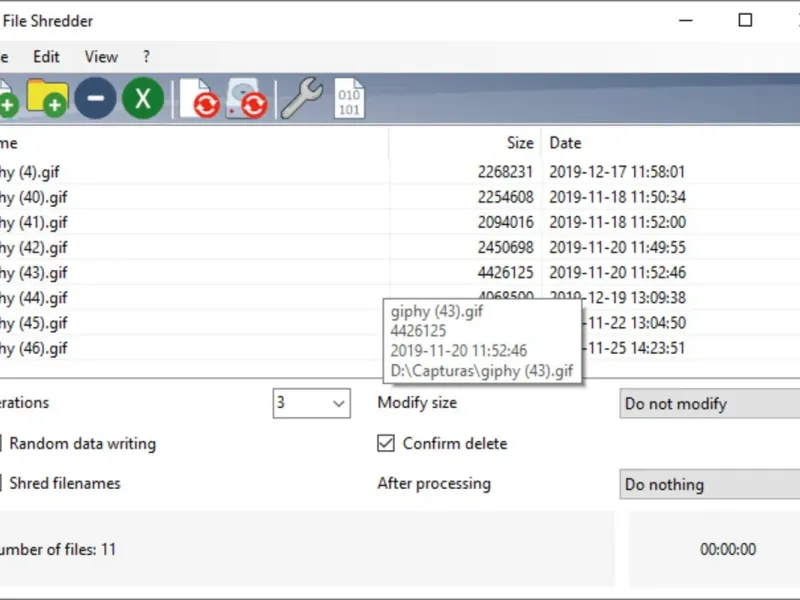Viewport: 800px width, 600px height.
Task: Click the 010 101 binary file icon
Action: (349, 98)
